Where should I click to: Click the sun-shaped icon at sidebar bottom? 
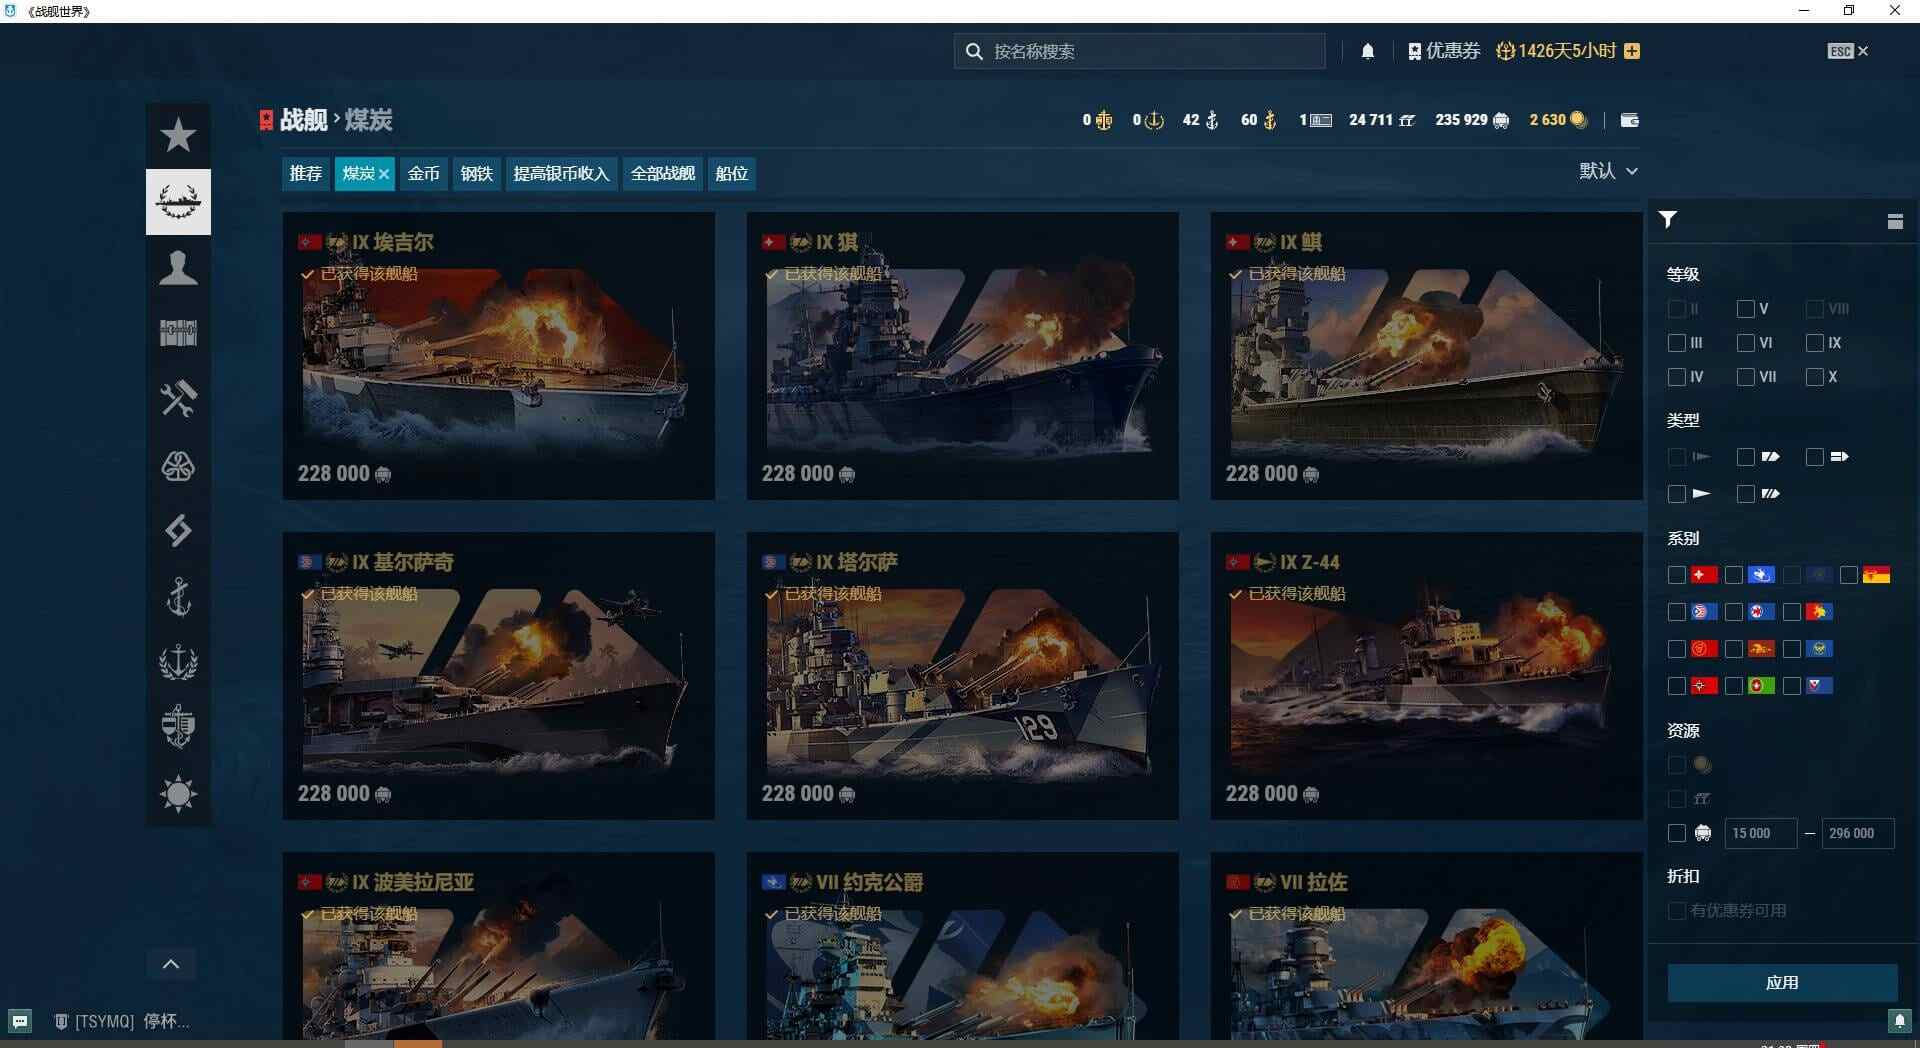(x=178, y=794)
